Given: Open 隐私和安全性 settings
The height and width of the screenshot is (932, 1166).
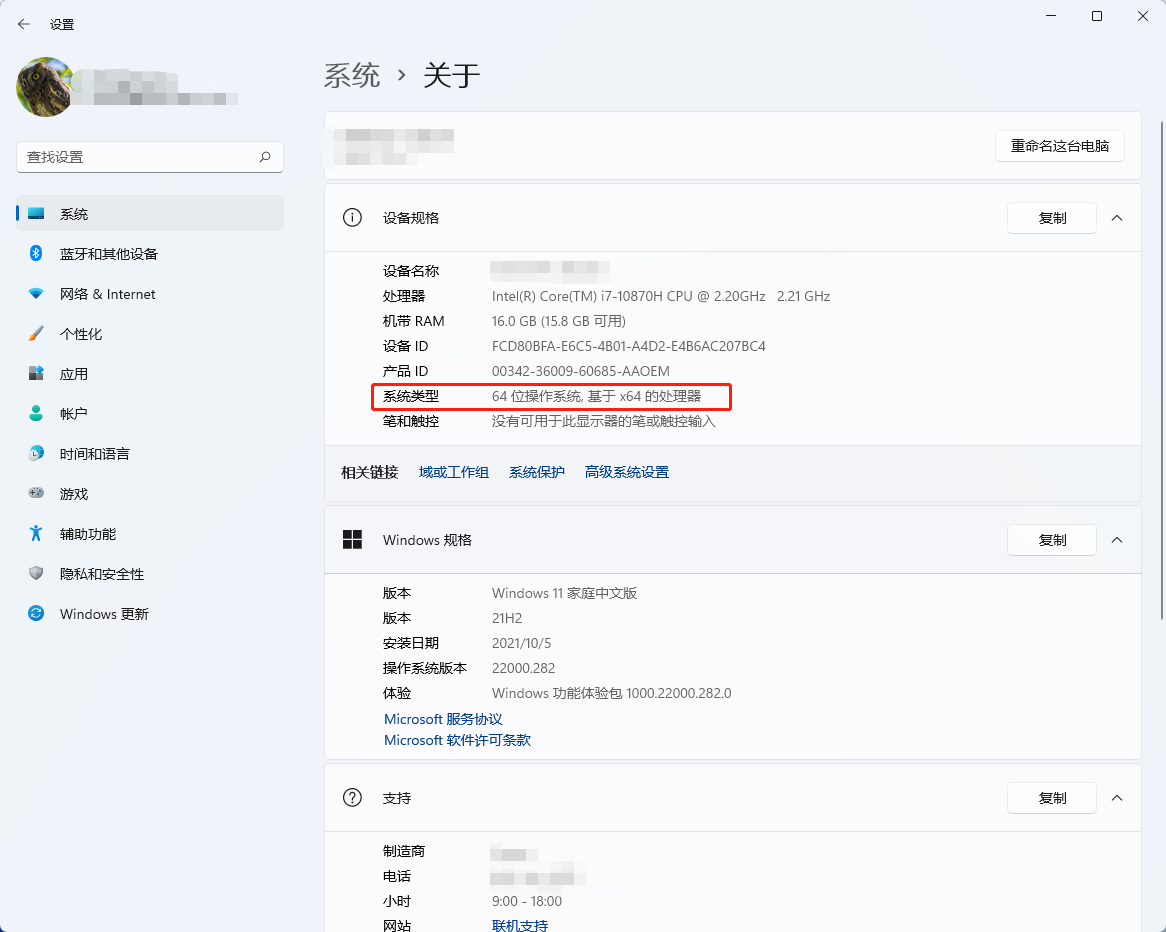Looking at the screenshot, I should [x=149, y=574].
